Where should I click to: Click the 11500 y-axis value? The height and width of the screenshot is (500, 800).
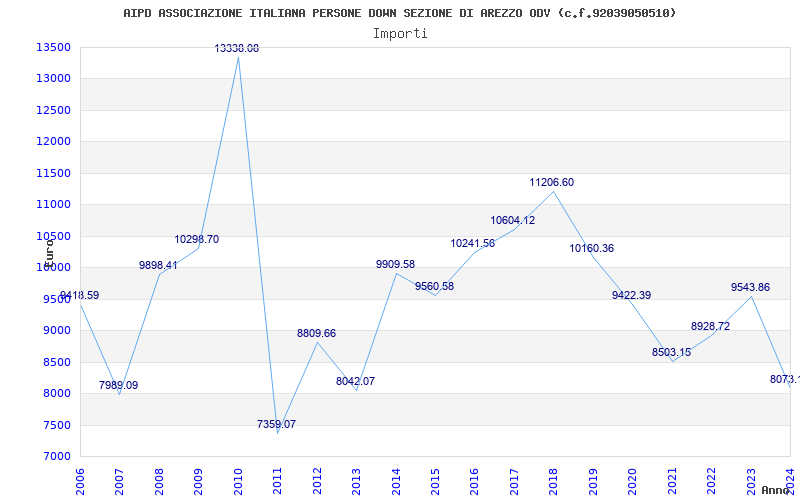[53, 173]
